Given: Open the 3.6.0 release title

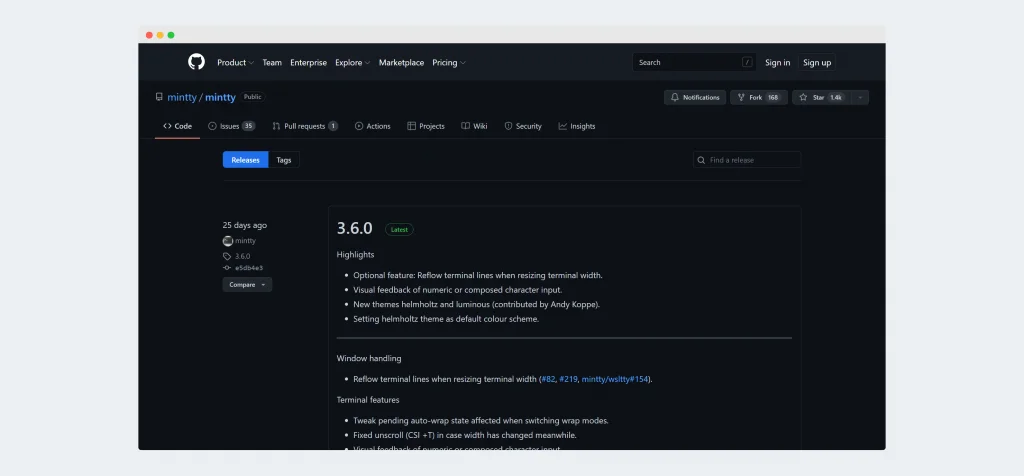Looking at the screenshot, I should tap(355, 229).
